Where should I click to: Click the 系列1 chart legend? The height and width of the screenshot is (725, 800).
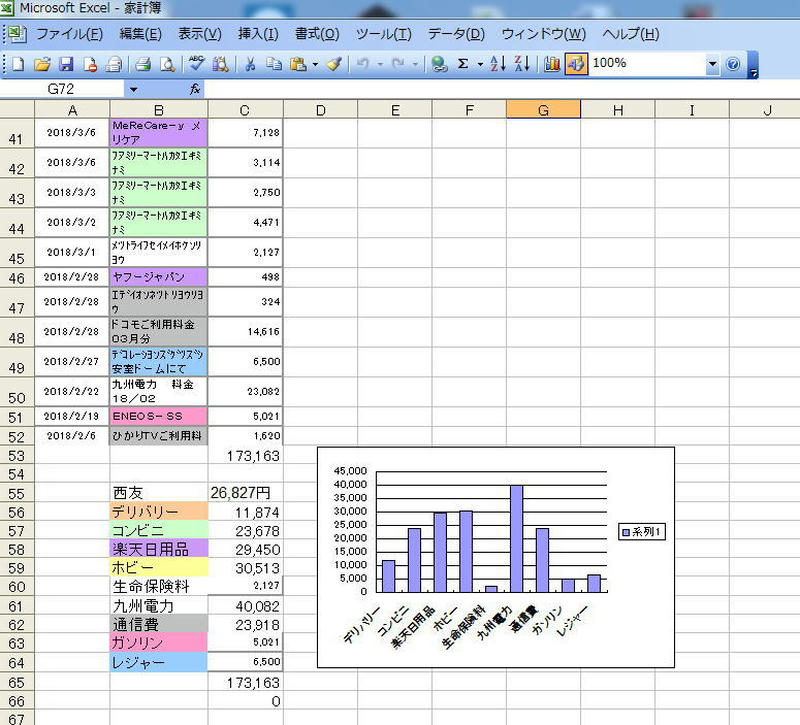642,532
